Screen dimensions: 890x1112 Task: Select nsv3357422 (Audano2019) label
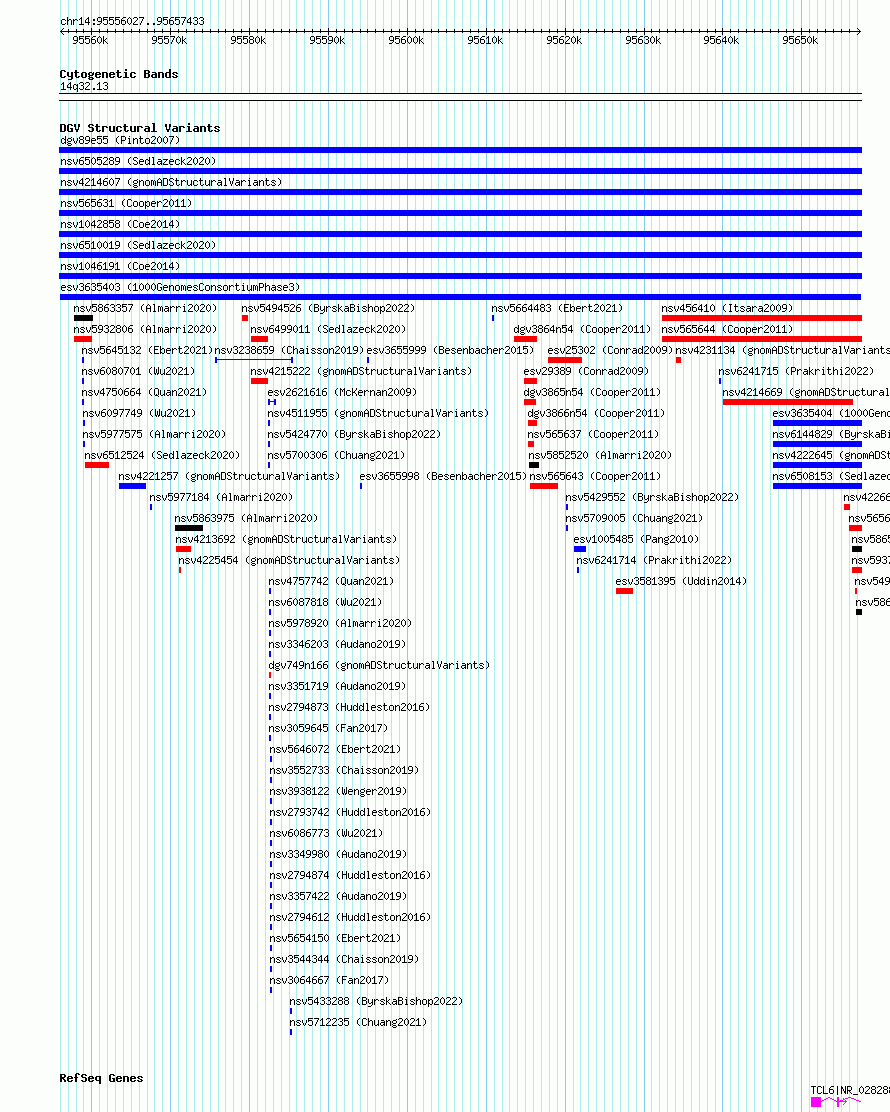[338, 896]
